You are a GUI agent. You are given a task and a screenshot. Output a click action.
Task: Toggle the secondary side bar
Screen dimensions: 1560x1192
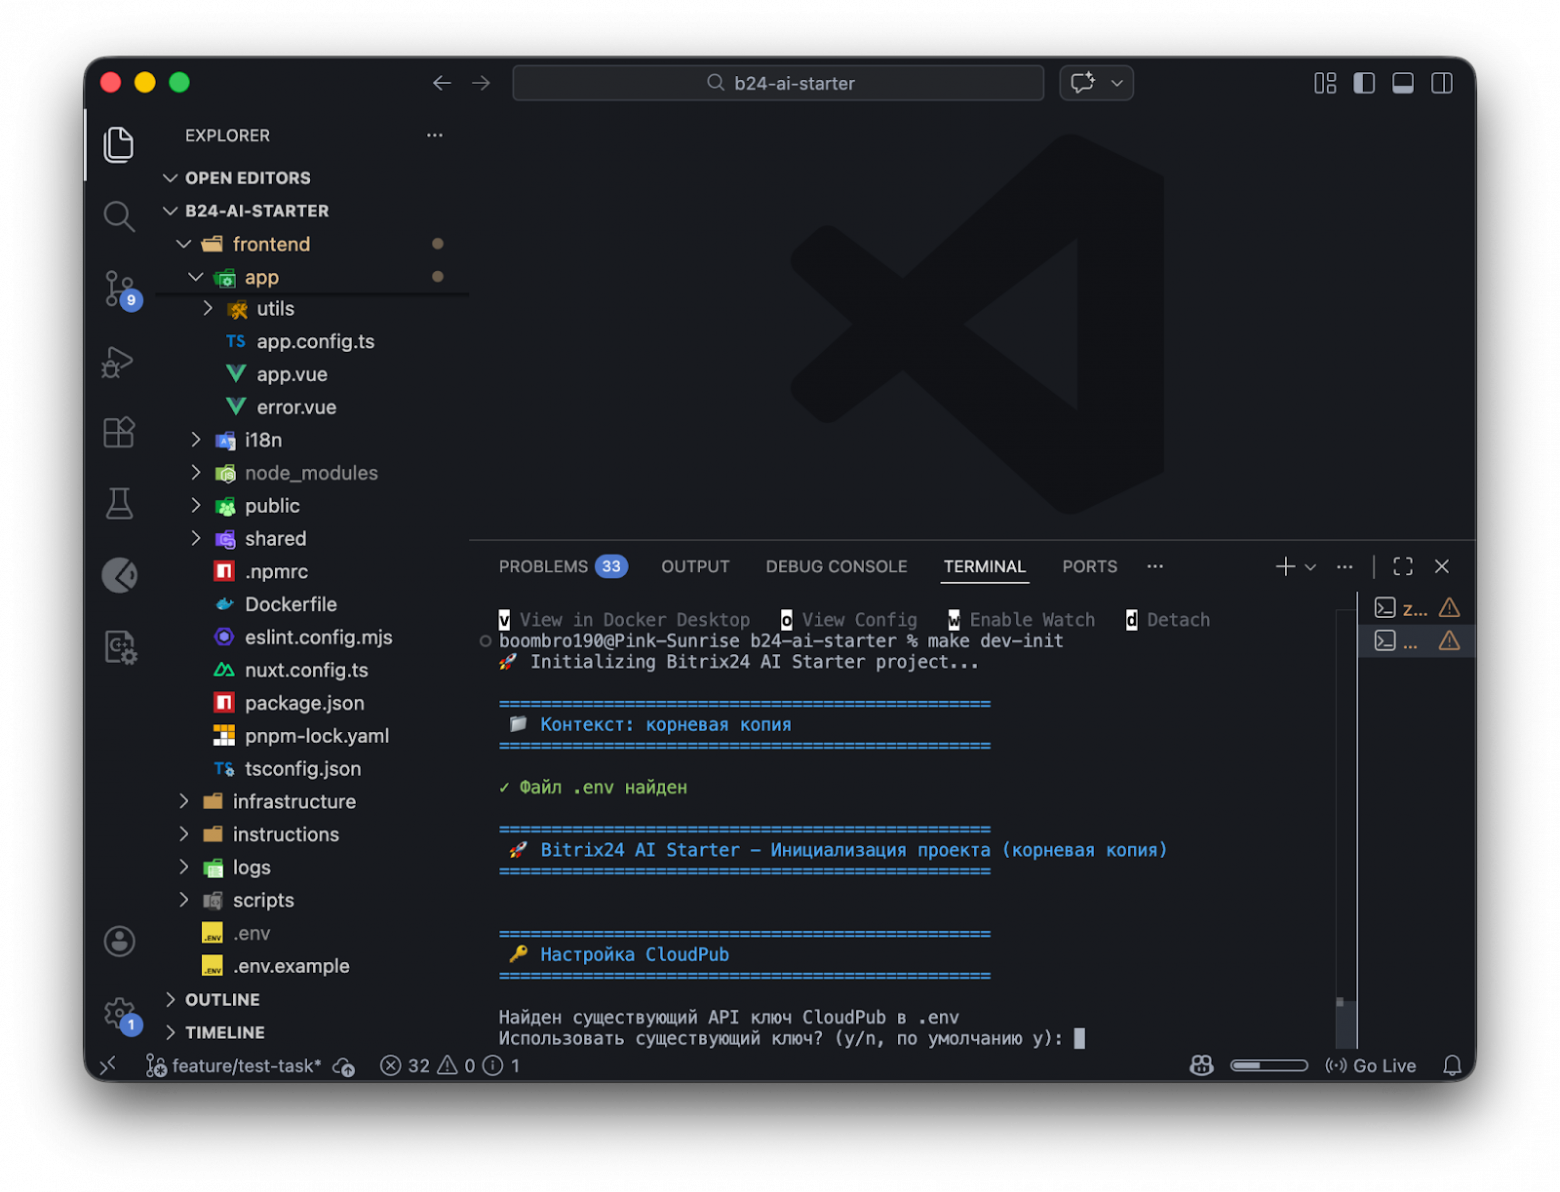coord(1442,83)
